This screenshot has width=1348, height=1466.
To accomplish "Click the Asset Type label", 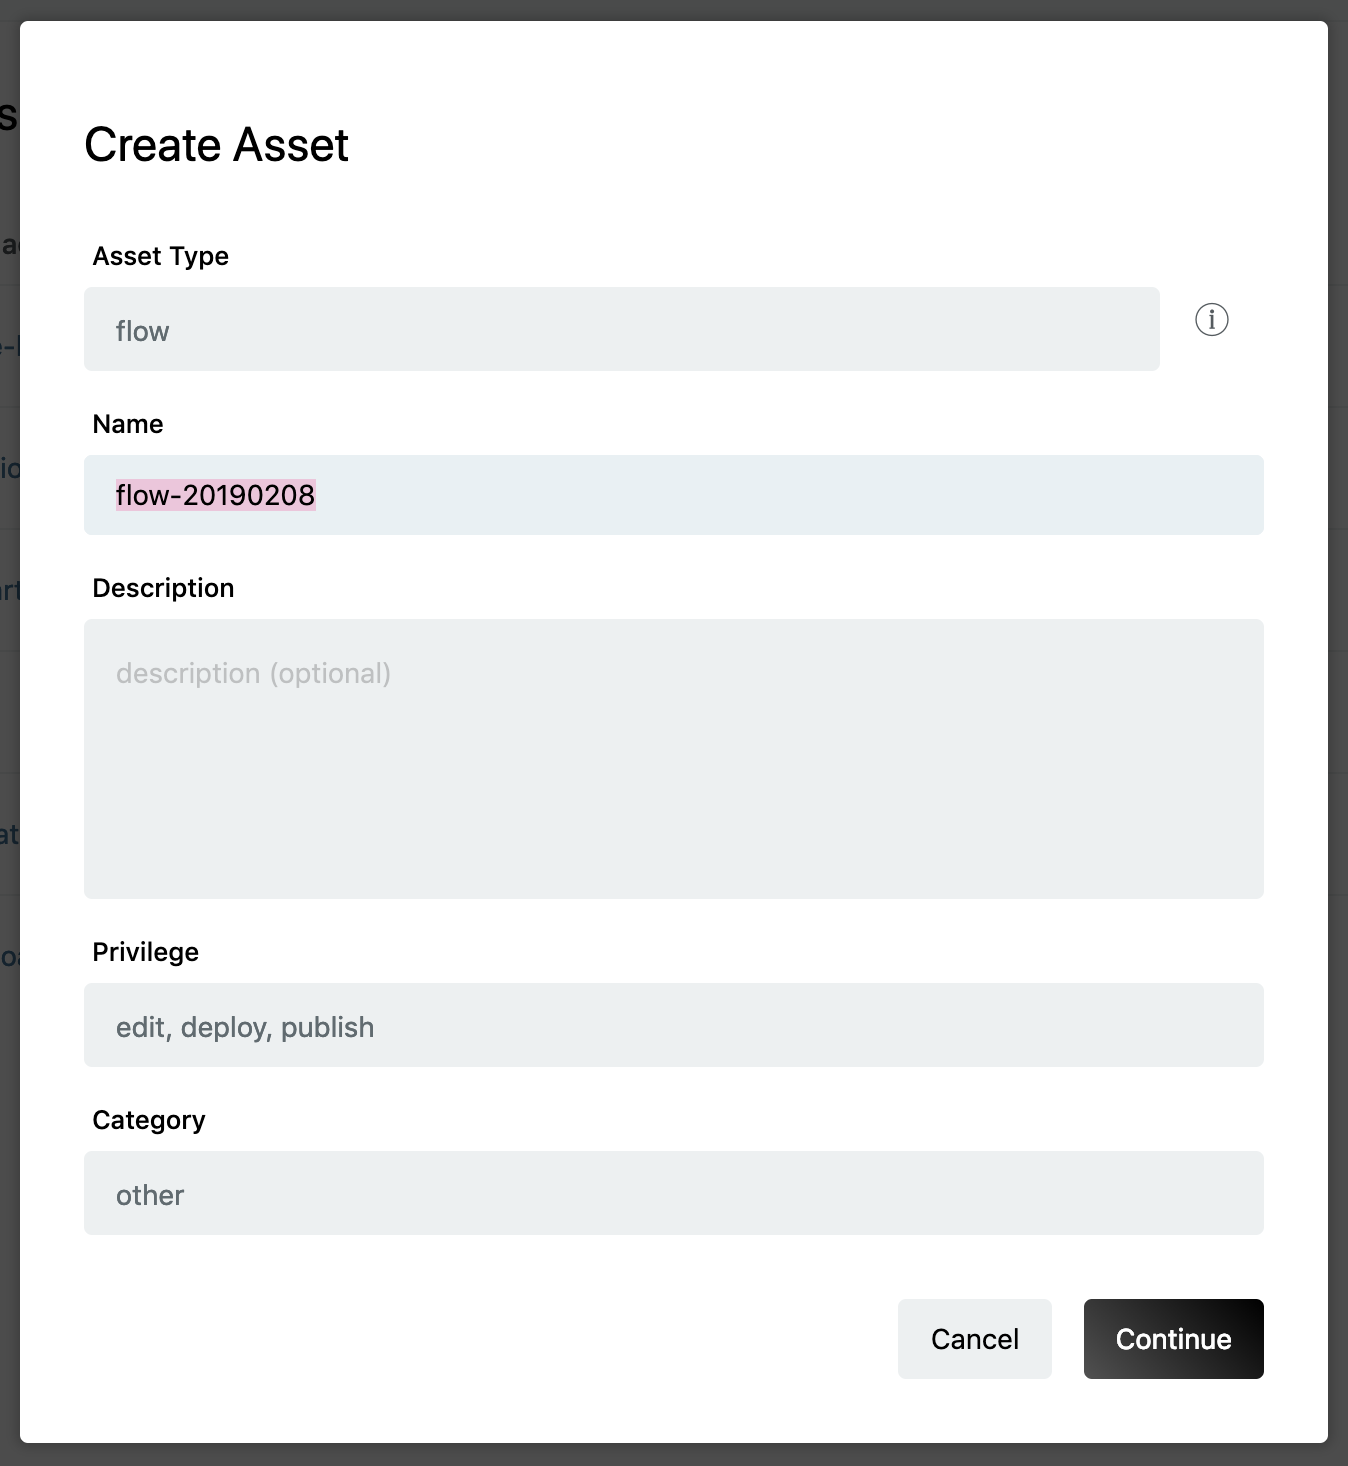I will coord(160,256).
